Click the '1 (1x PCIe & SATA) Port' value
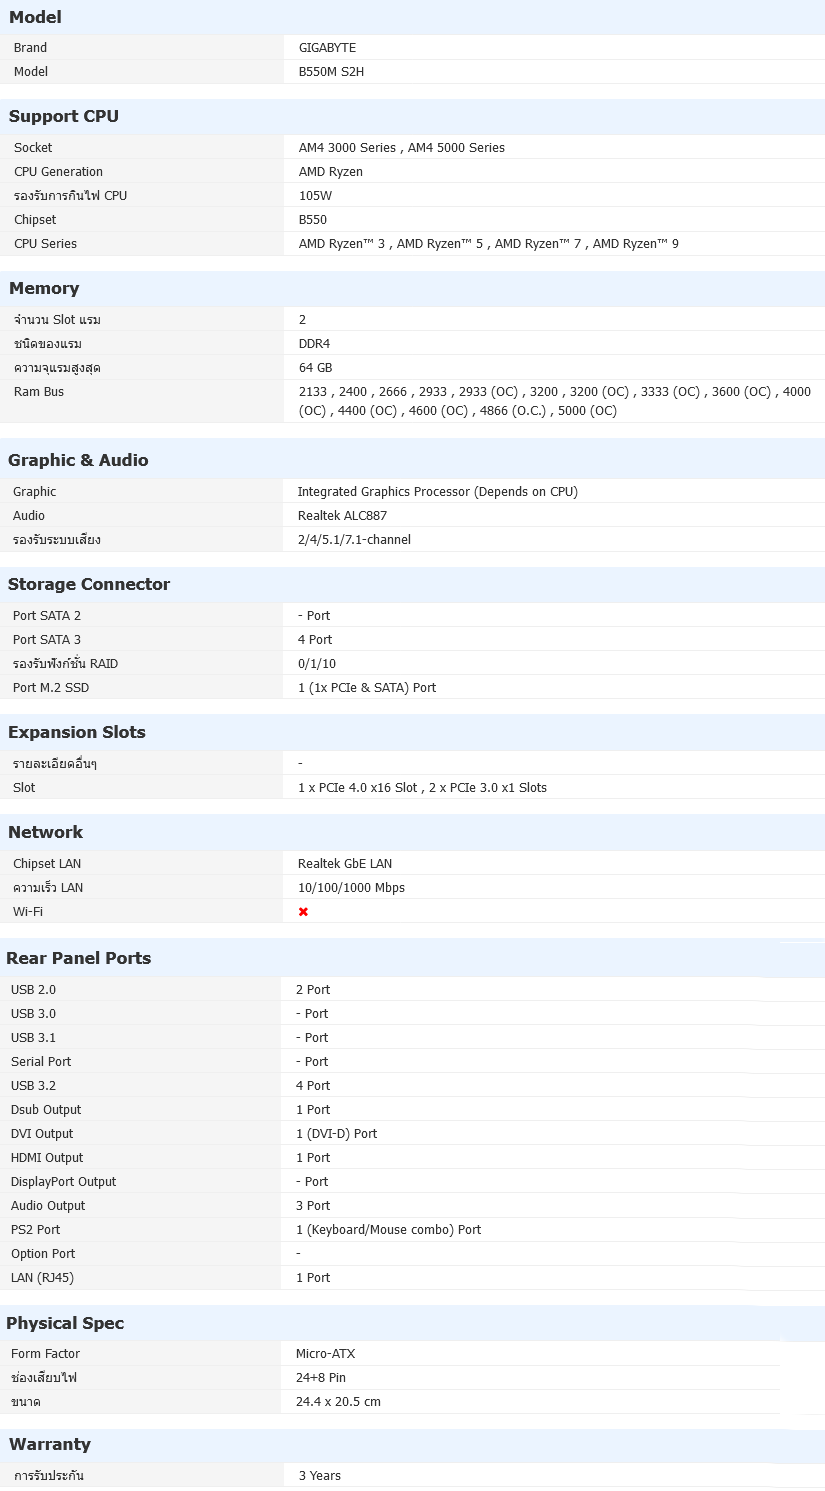Image resolution: width=825 pixels, height=1491 pixels. click(x=367, y=688)
